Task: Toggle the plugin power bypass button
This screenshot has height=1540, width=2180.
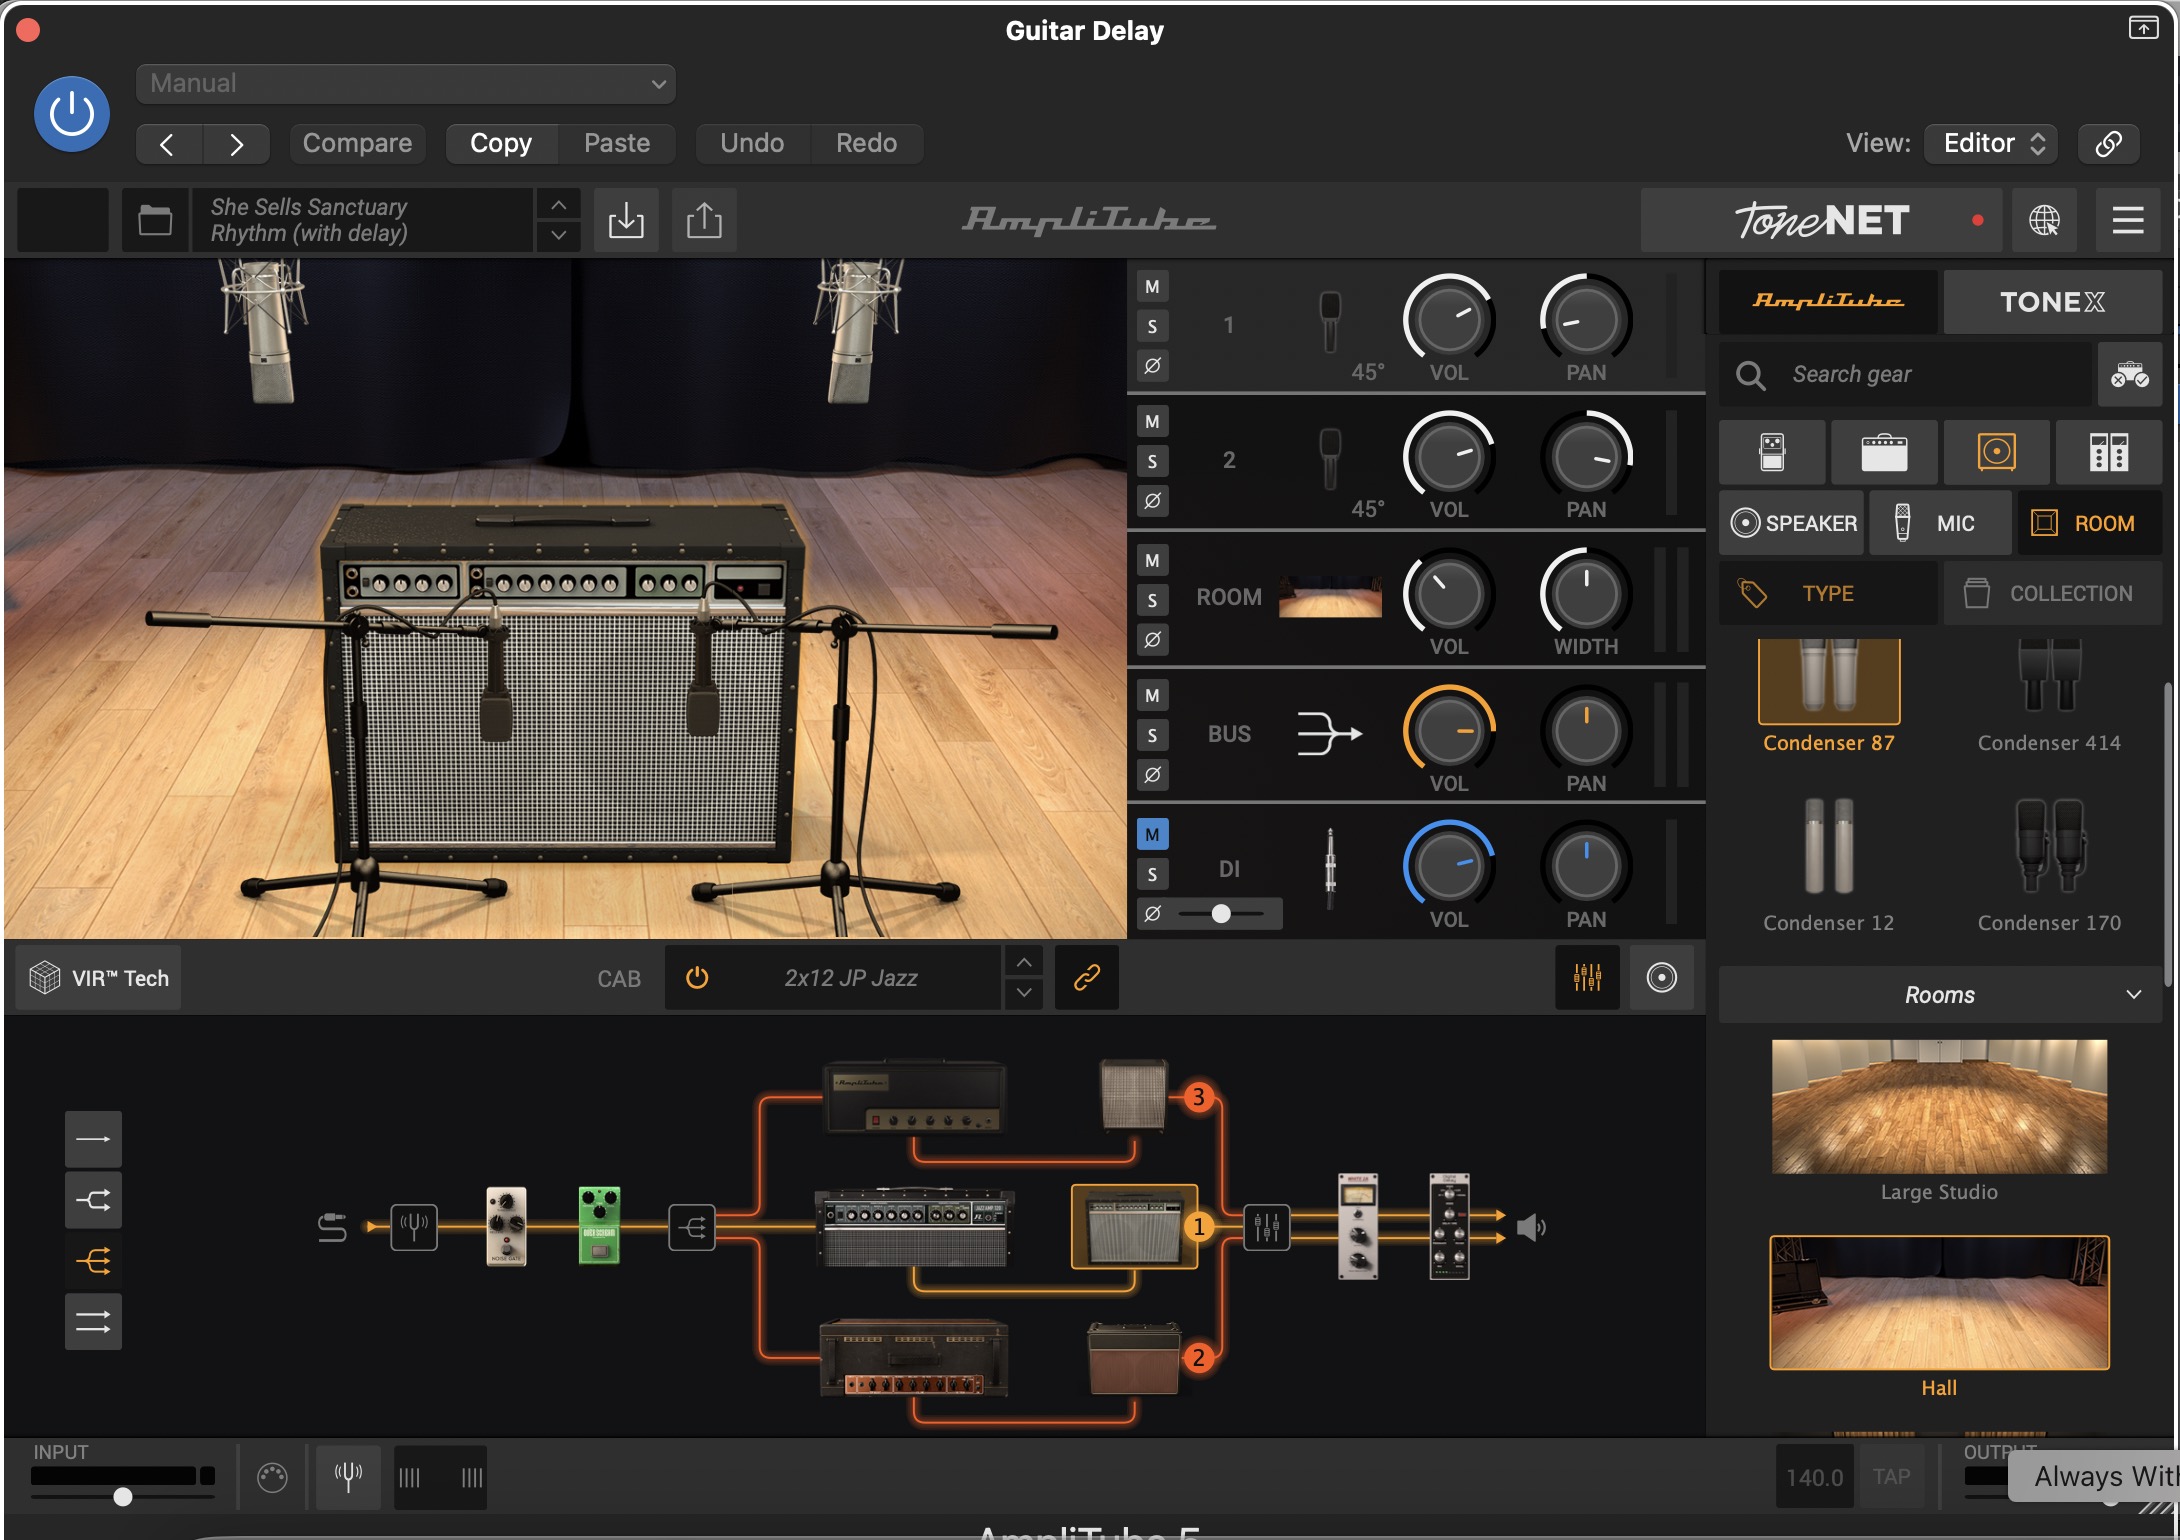Action: pos(72,114)
